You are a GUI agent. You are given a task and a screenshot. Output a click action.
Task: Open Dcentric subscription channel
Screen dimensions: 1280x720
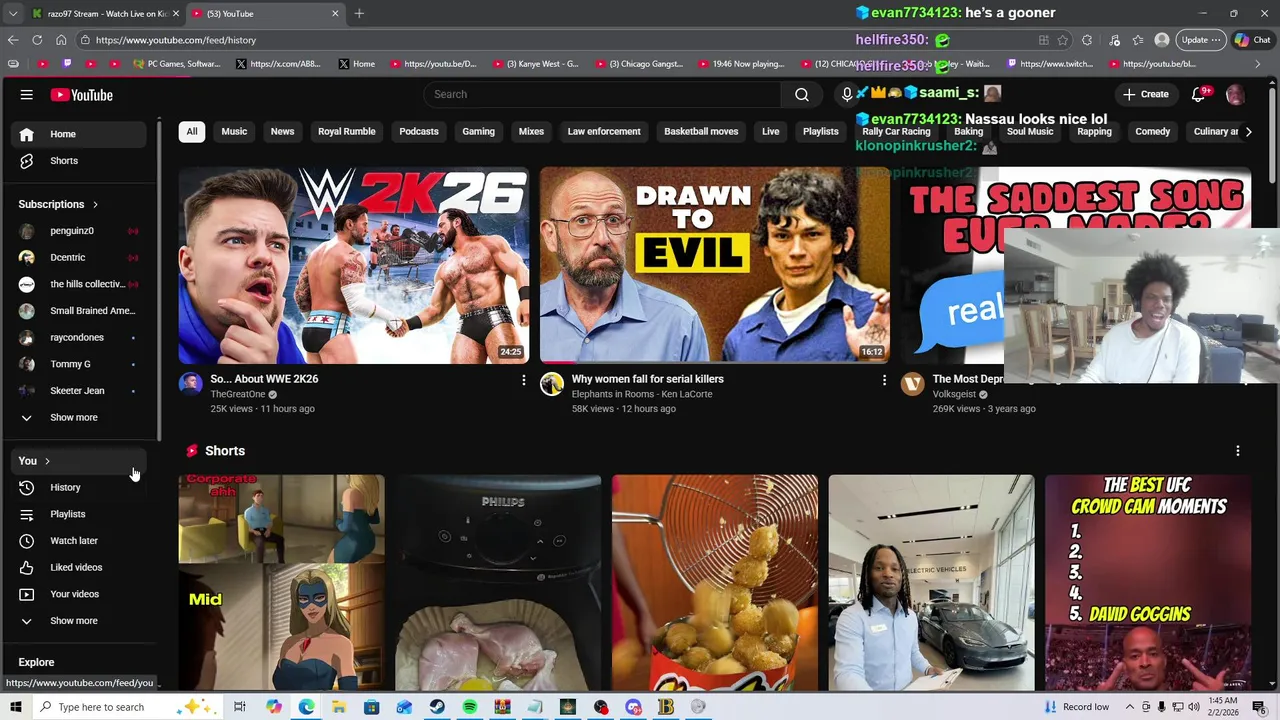80,257
